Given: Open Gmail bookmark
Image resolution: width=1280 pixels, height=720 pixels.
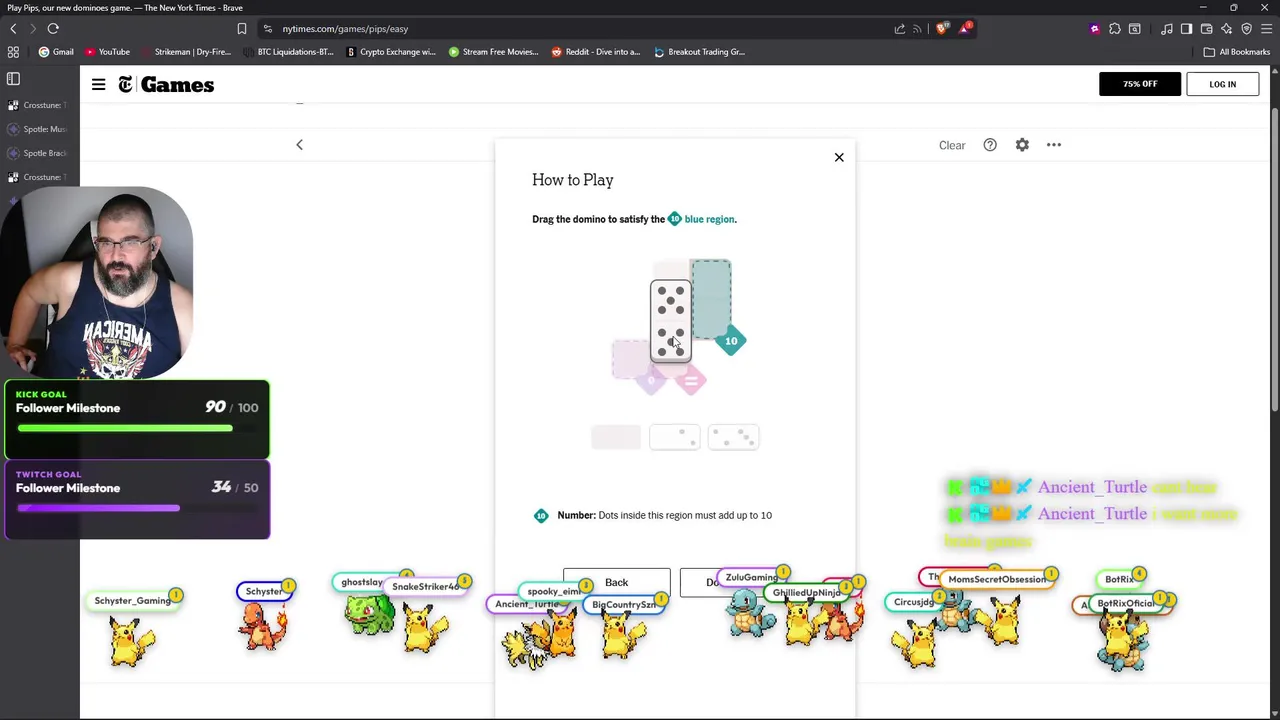Looking at the screenshot, I should pyautogui.click(x=56, y=52).
